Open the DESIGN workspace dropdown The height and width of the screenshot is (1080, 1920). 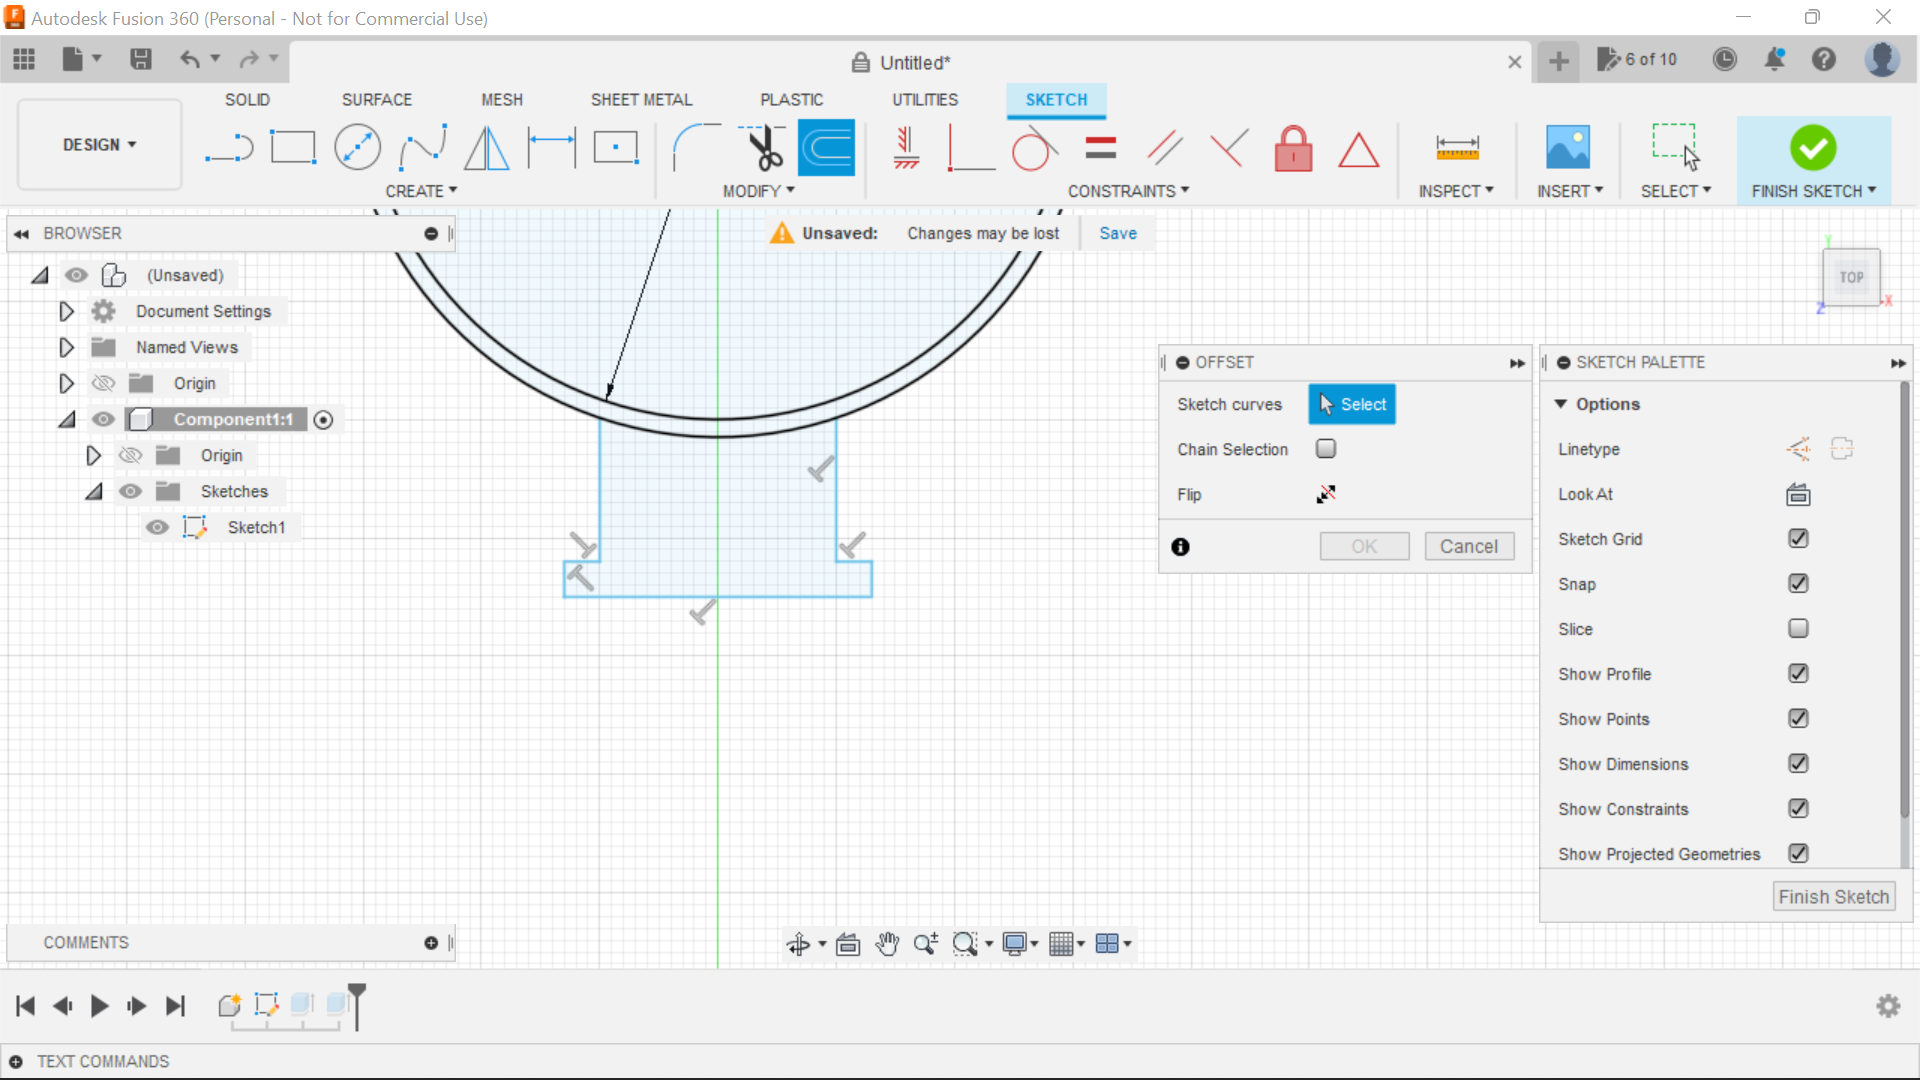click(97, 144)
